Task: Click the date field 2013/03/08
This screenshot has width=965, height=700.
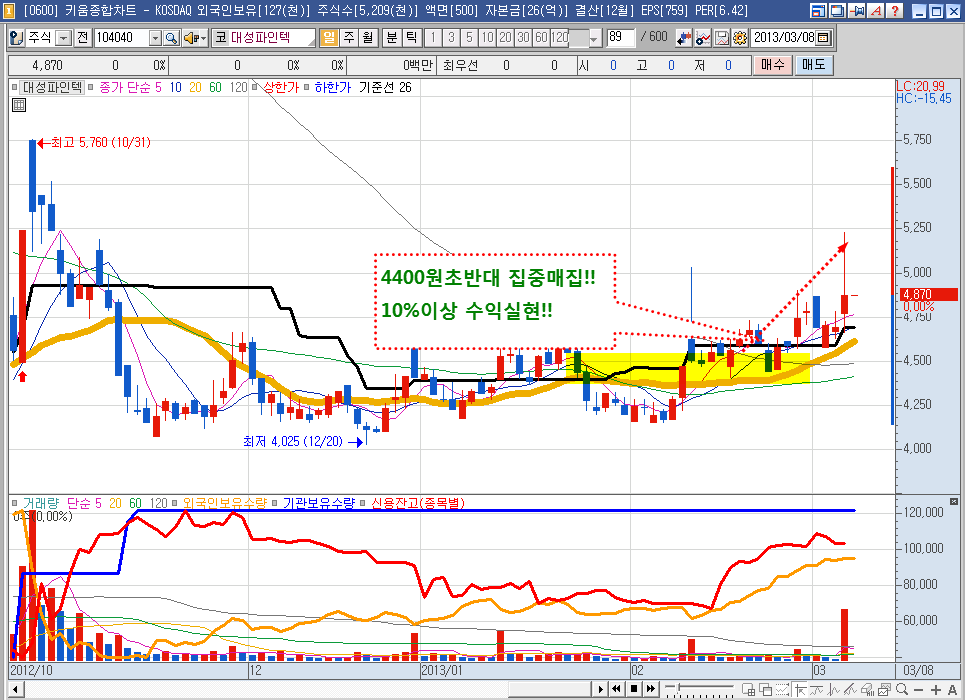Action: (x=784, y=38)
